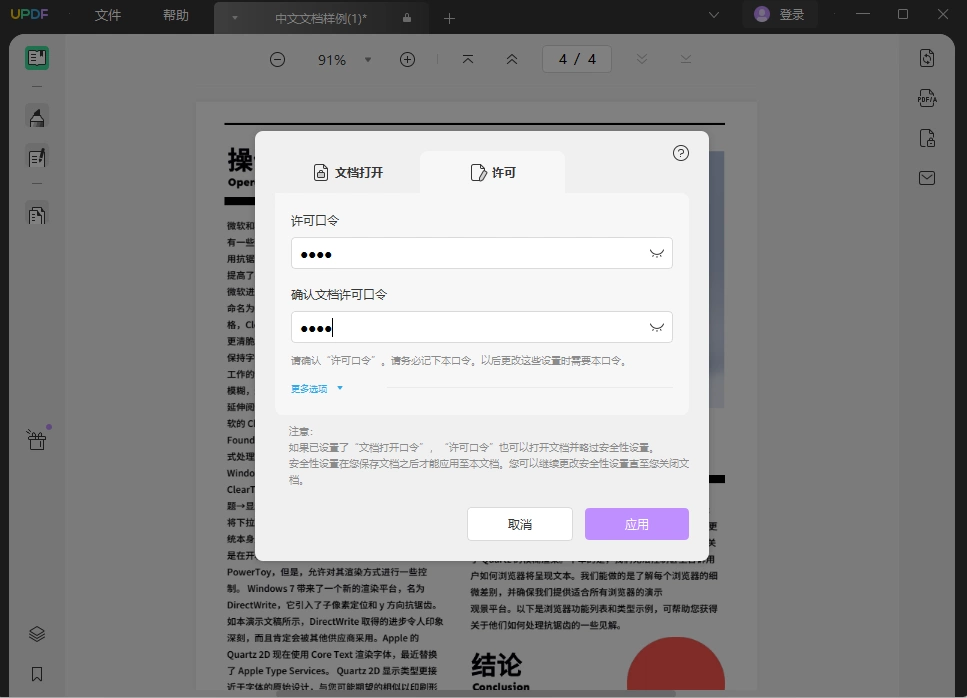
Task: Show the 许可口令 password with eye icon
Action: 657,253
